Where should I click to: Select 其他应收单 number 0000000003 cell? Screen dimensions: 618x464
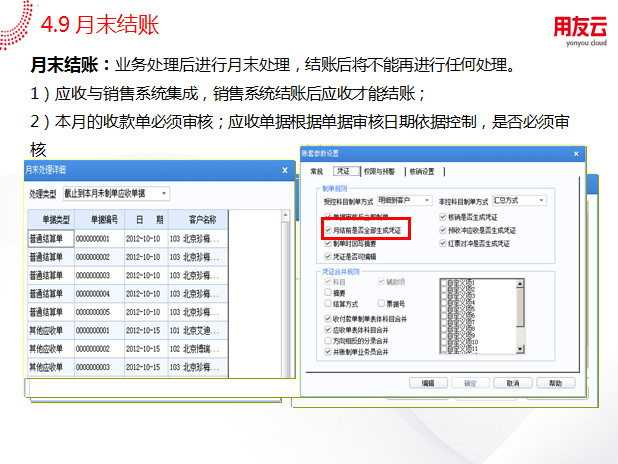pyautogui.click(x=99, y=367)
